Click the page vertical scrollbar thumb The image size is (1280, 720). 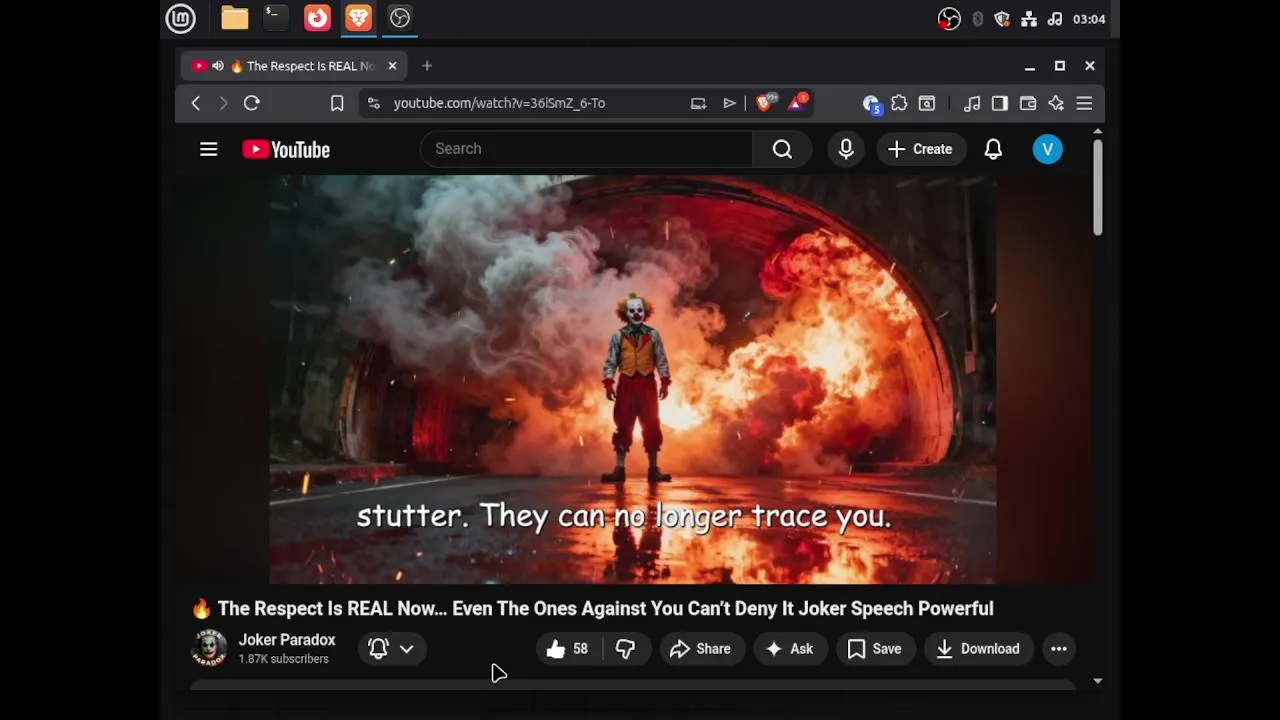[1097, 188]
